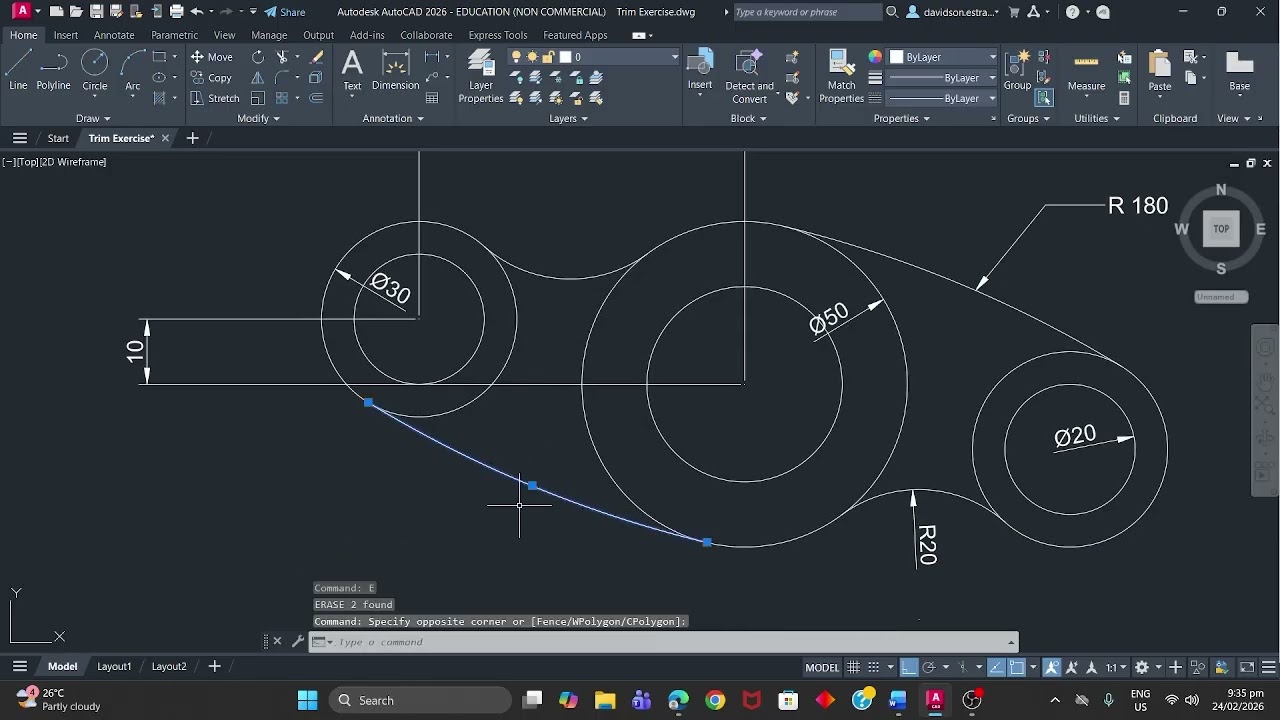Click the Save icon in quick access toolbar
The height and width of the screenshot is (720, 1280).
96,12
